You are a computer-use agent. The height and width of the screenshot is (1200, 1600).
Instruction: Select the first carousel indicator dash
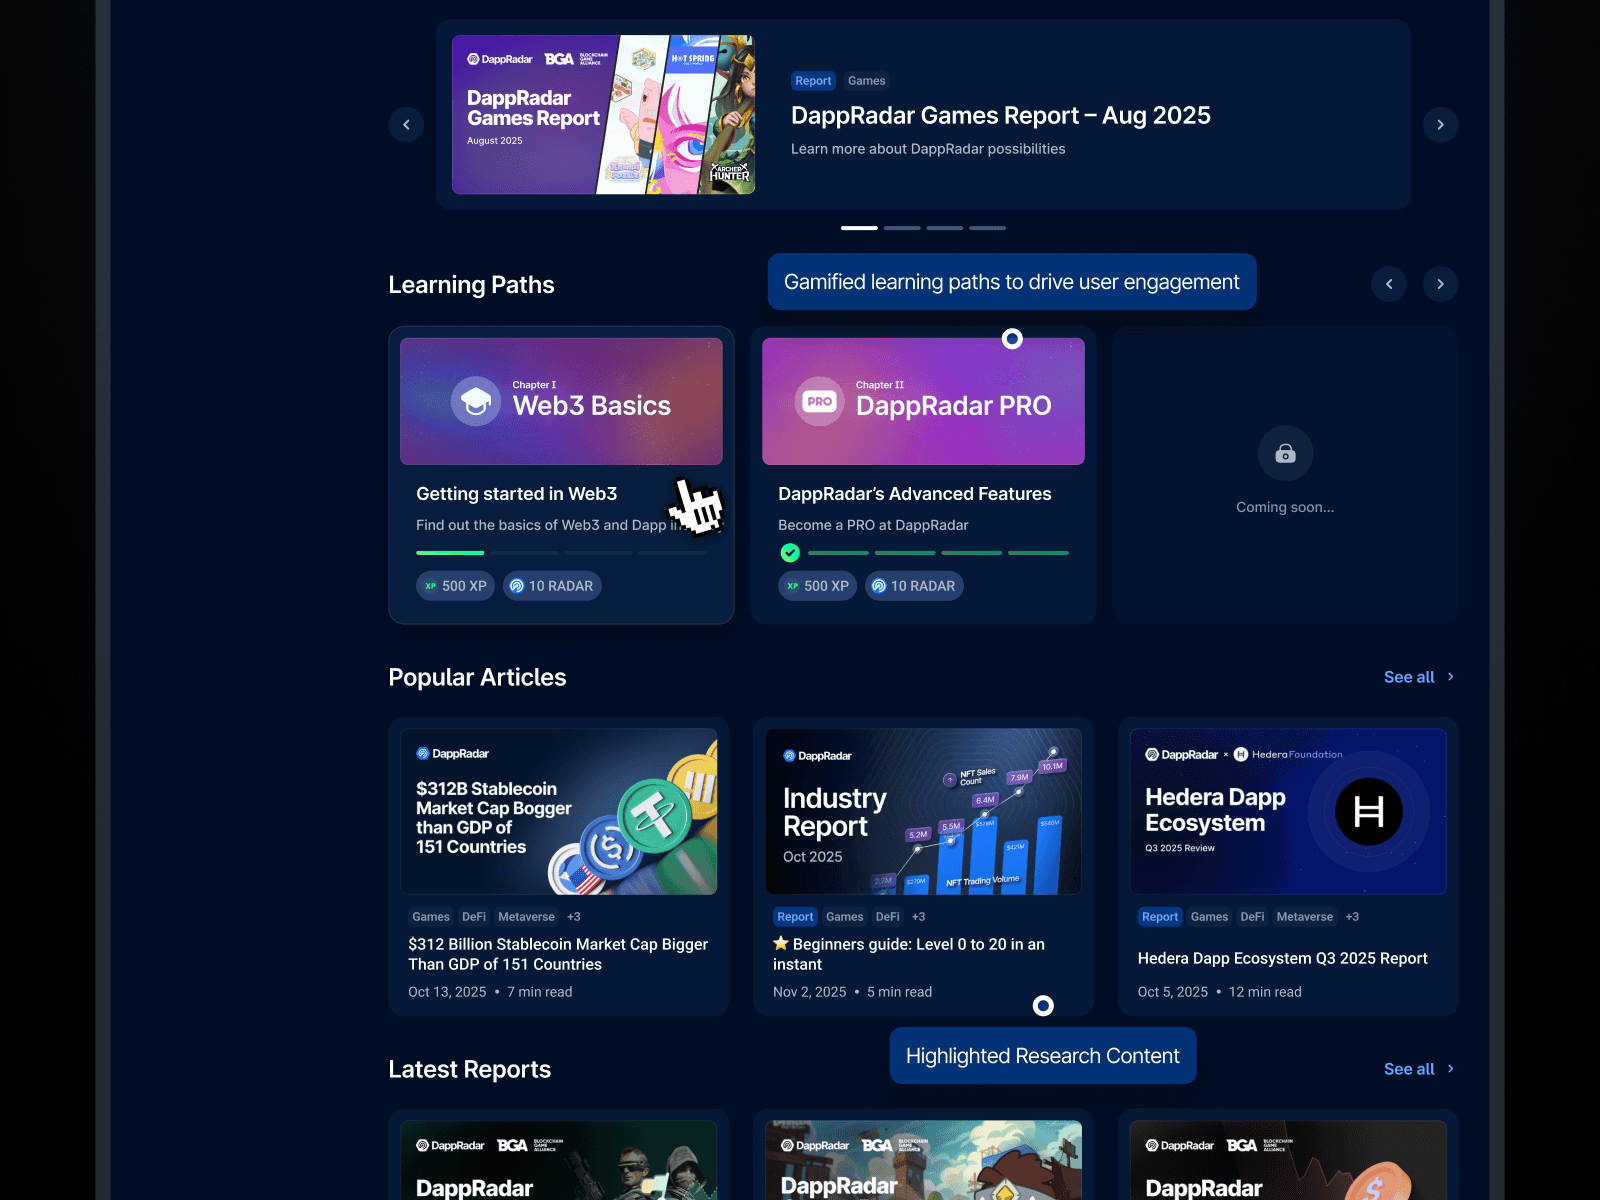pos(859,228)
